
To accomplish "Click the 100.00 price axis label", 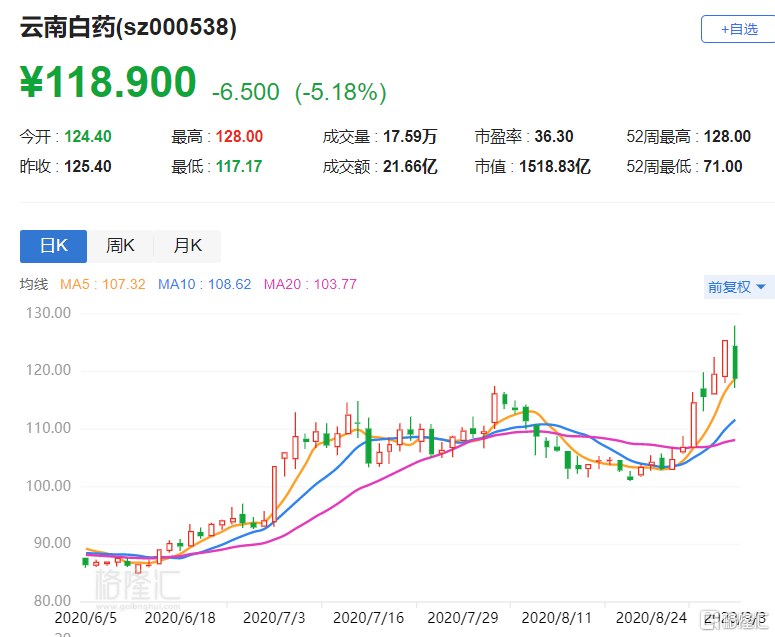I will [48, 486].
